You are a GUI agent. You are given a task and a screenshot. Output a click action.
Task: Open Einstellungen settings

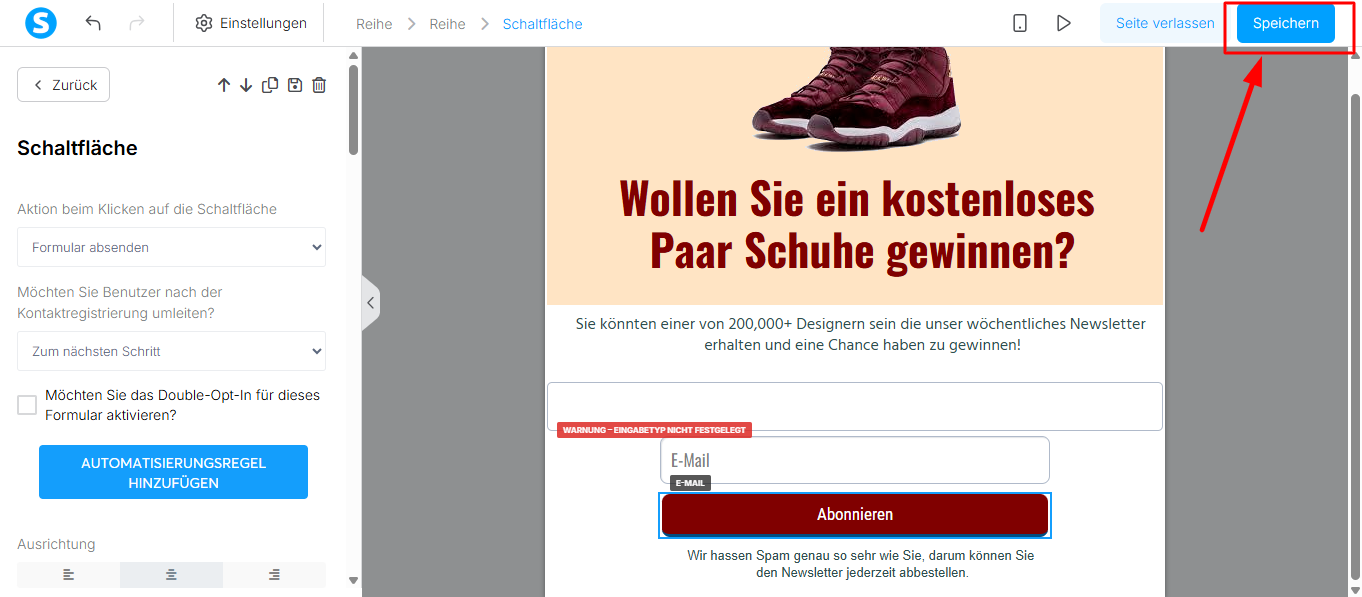coord(251,23)
